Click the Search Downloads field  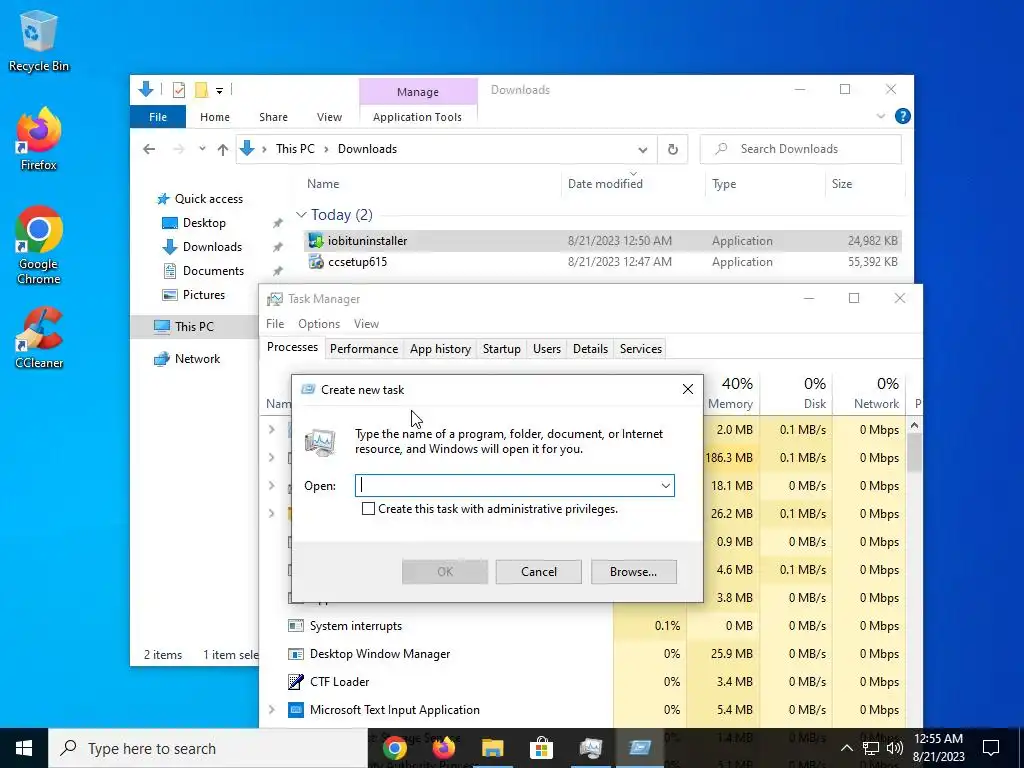(801, 149)
